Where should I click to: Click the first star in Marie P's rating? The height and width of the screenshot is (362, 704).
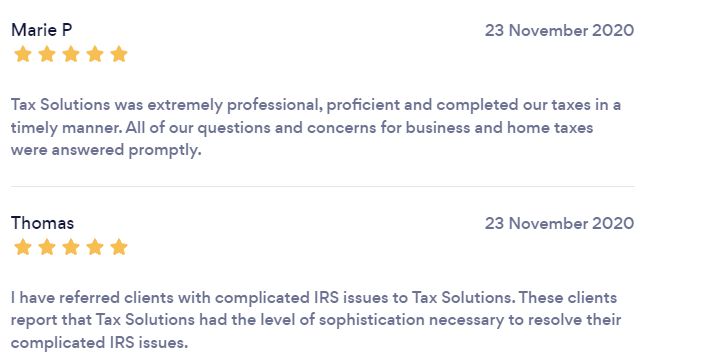coord(23,54)
